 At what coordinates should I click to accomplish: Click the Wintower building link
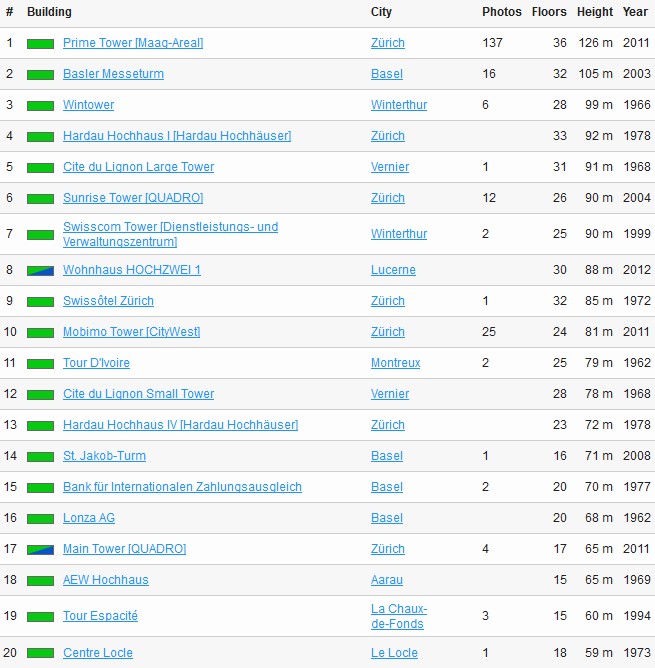coord(89,105)
